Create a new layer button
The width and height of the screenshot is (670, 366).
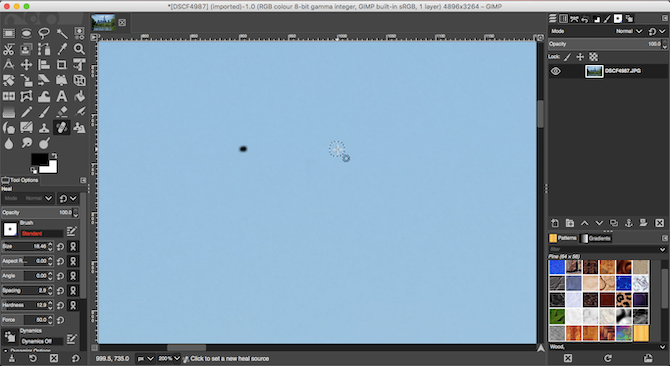tap(555, 223)
